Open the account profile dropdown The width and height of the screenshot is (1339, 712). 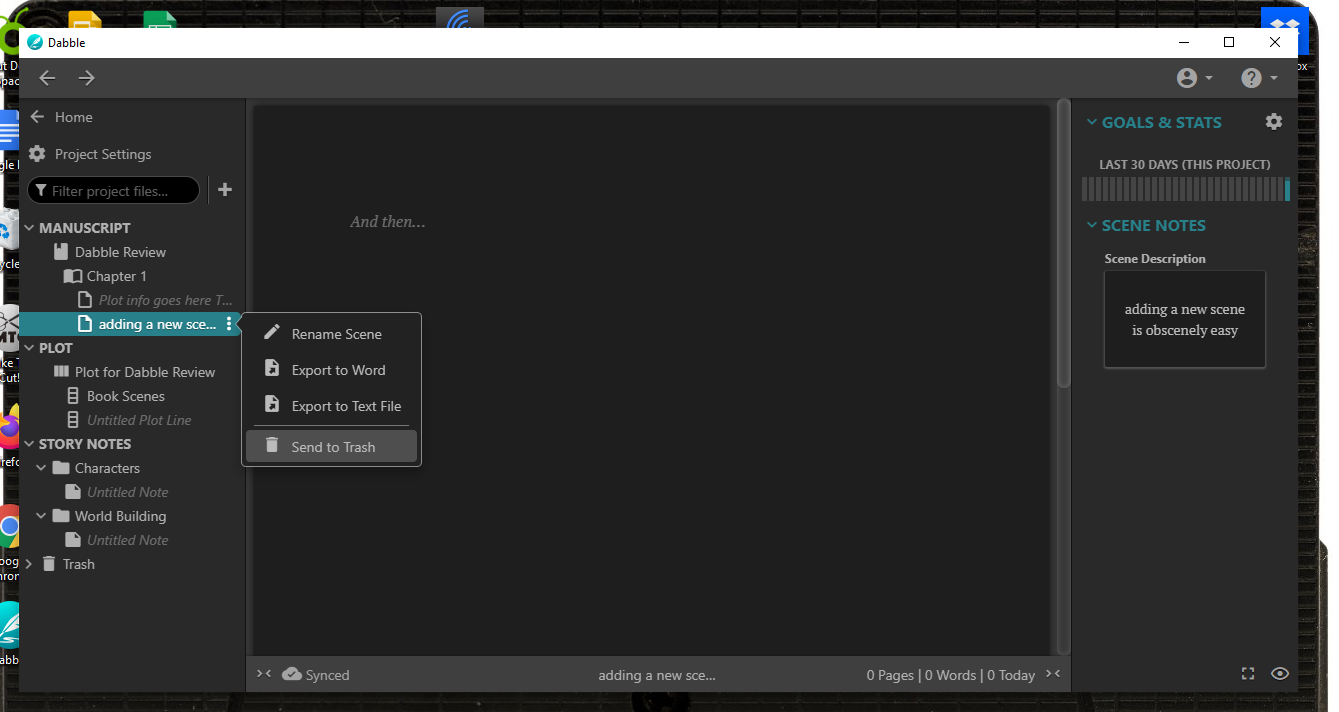tap(1194, 78)
